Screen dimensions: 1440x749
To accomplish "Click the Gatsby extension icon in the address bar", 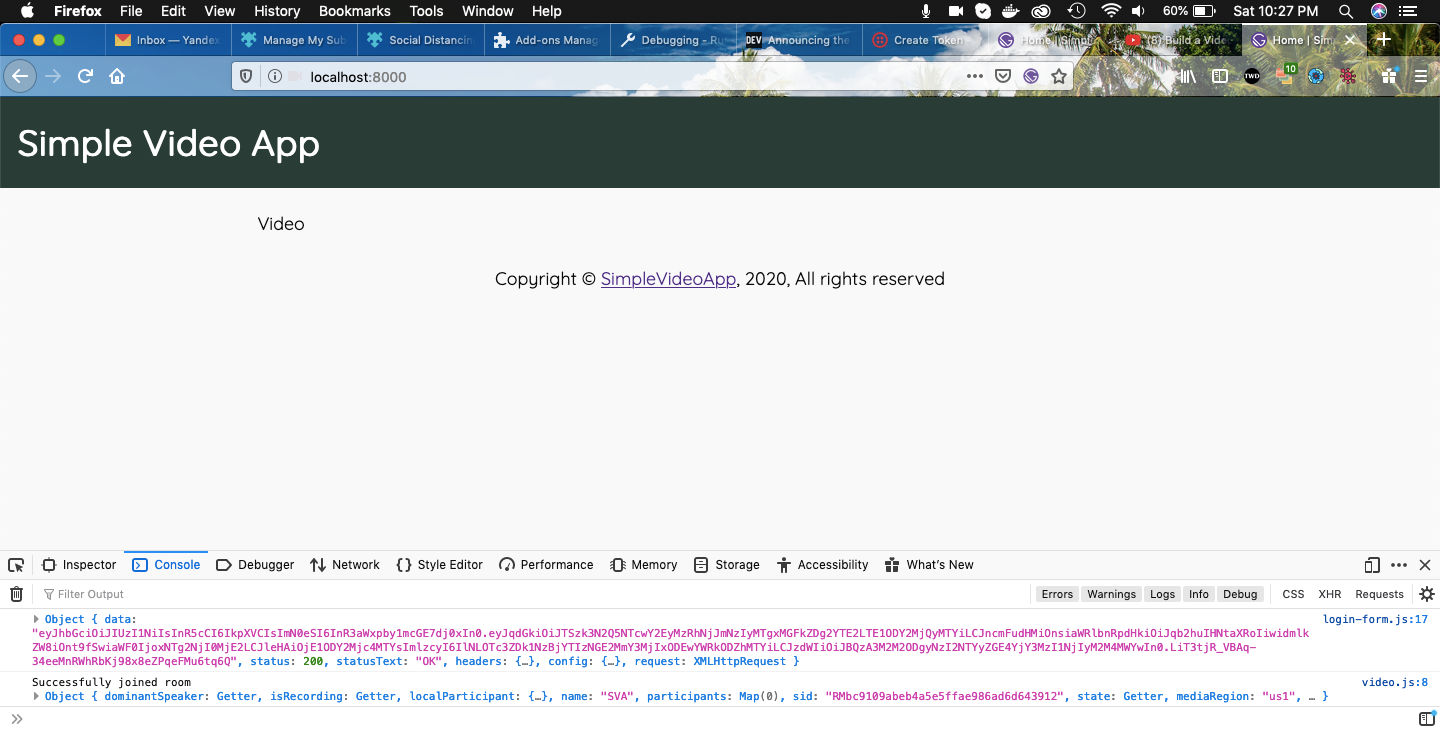I will coord(1030,76).
